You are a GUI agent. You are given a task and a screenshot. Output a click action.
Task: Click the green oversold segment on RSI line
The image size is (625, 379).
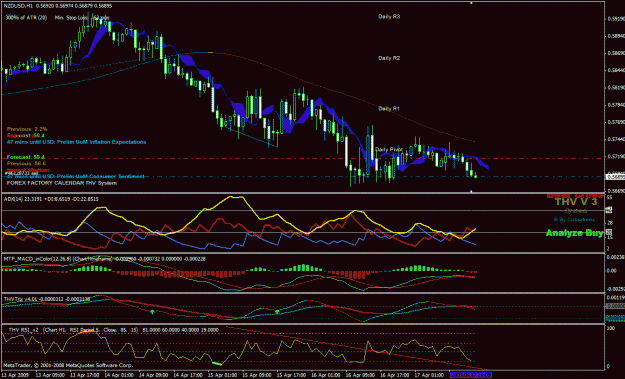click(x=217, y=363)
